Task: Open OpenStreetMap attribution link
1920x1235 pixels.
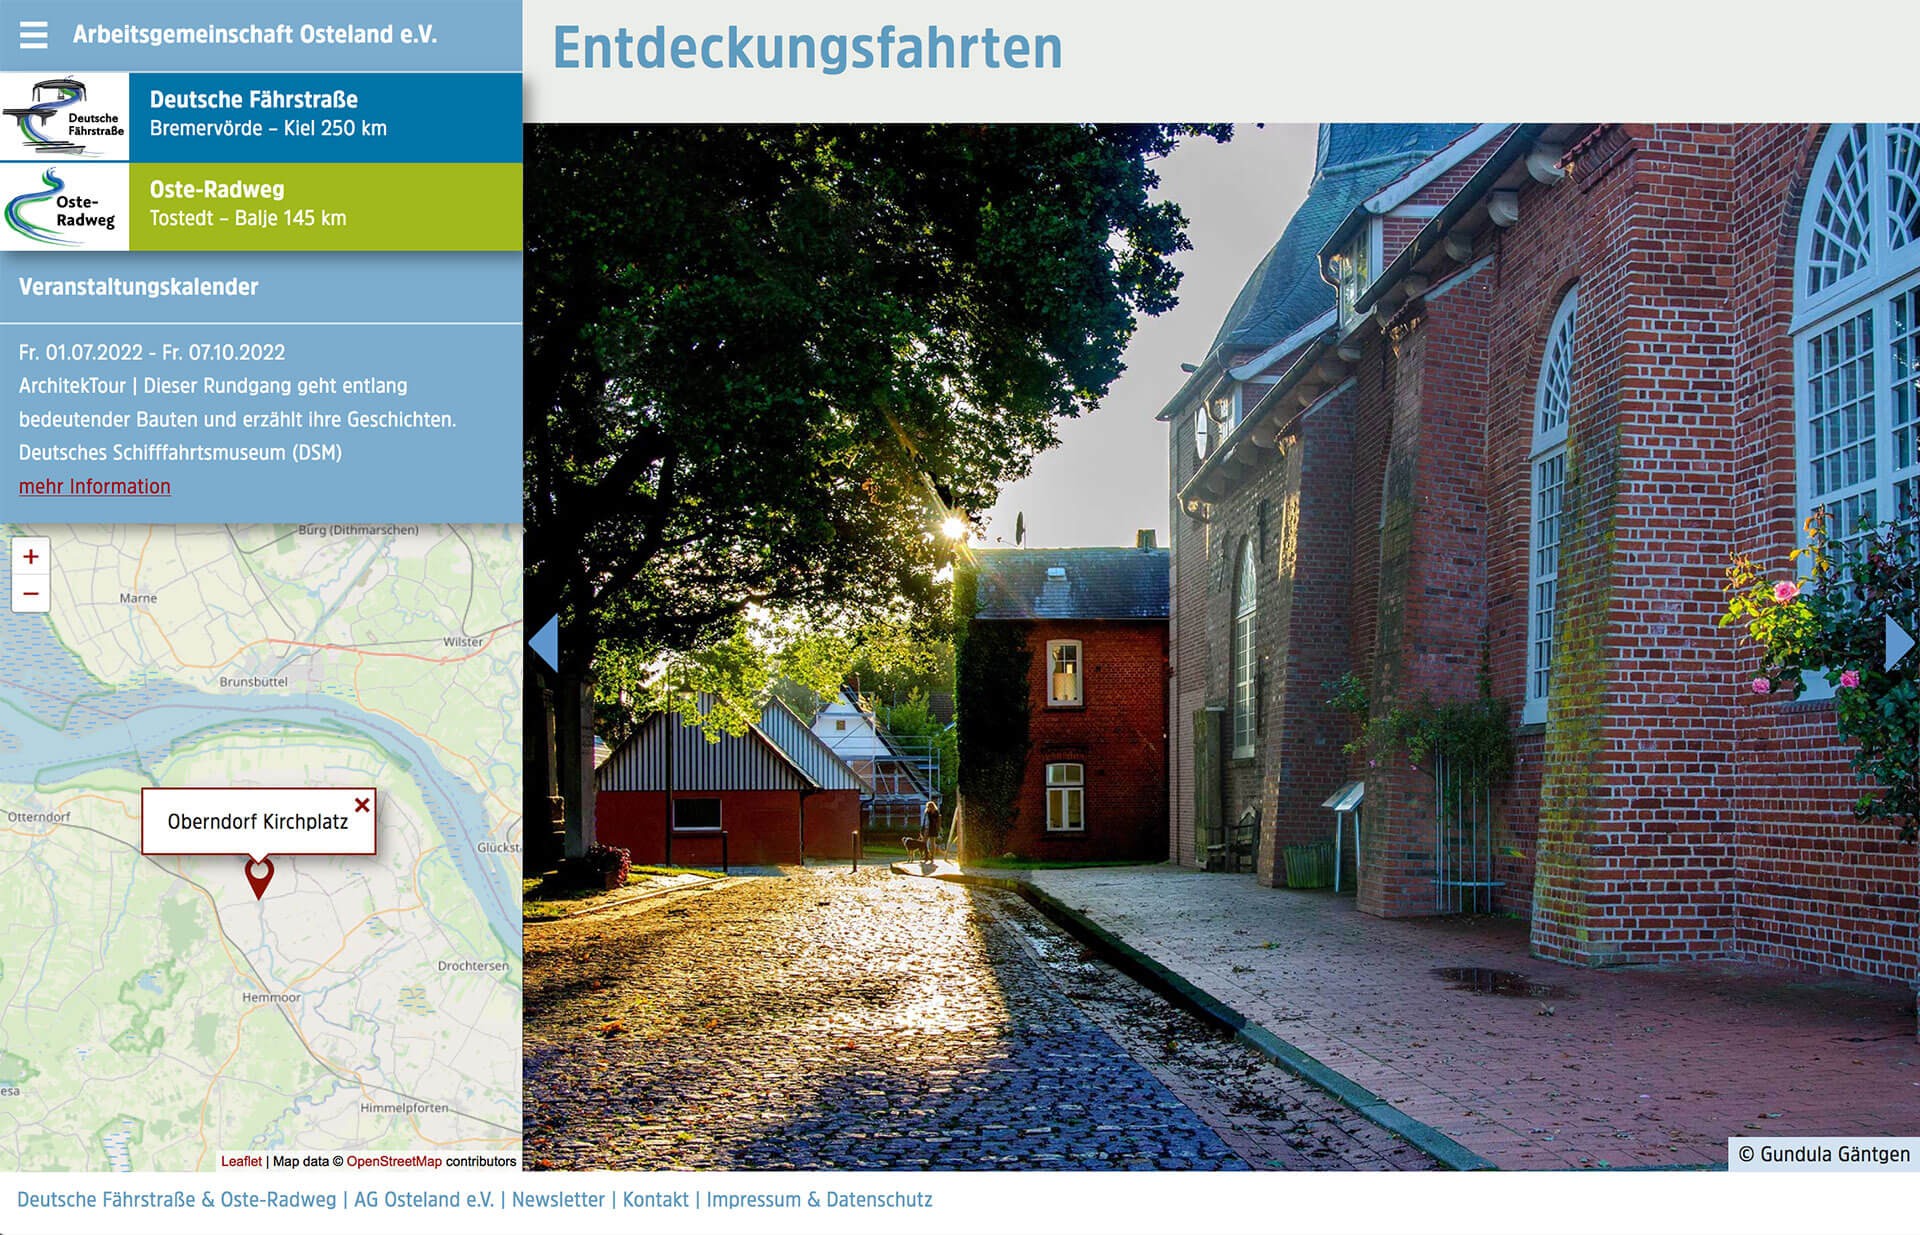Action: [394, 1161]
